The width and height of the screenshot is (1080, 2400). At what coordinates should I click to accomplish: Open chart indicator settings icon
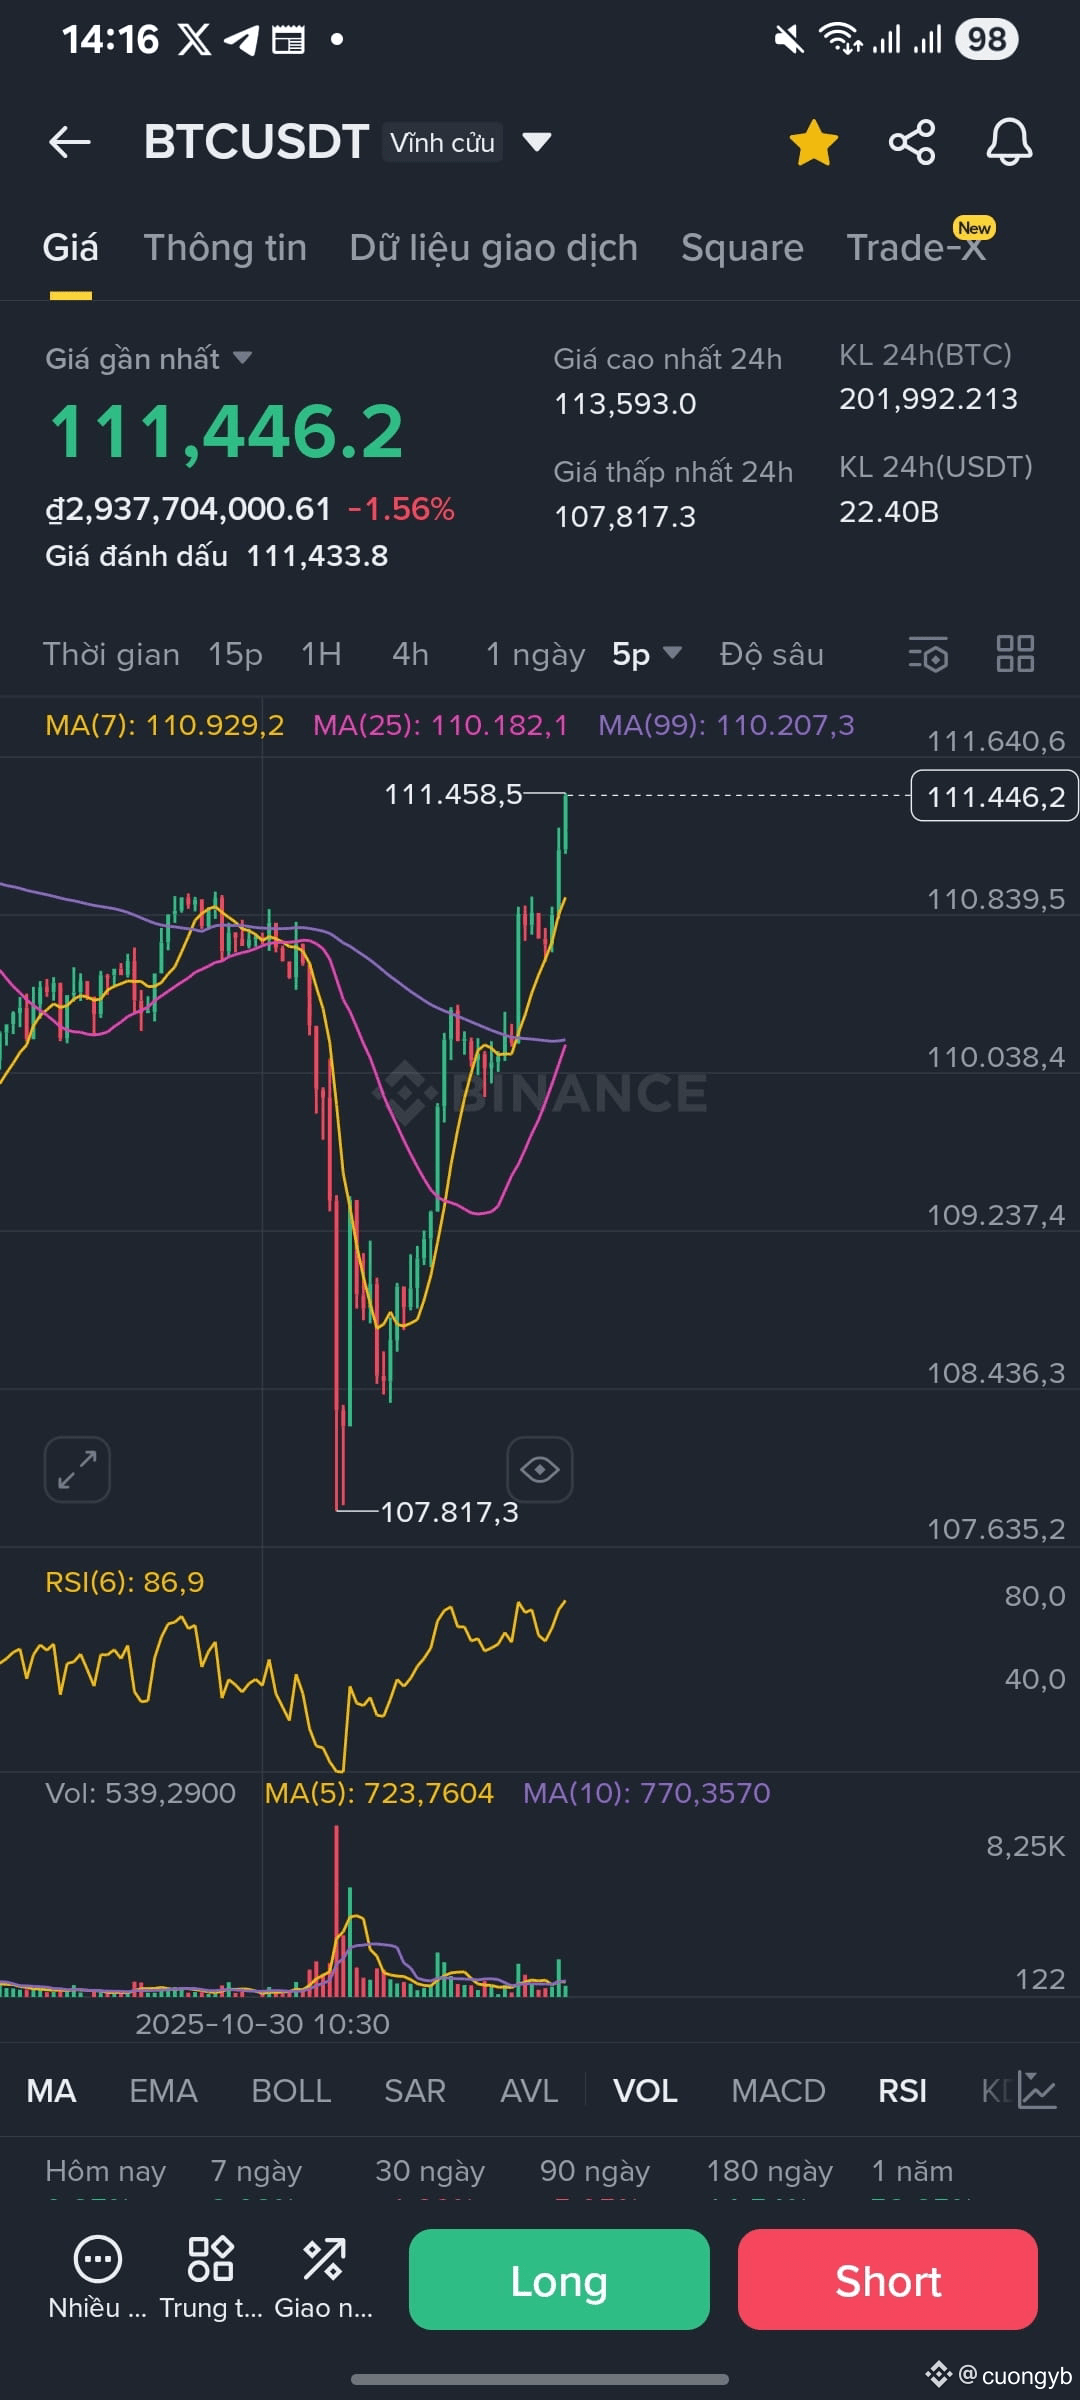coord(928,654)
